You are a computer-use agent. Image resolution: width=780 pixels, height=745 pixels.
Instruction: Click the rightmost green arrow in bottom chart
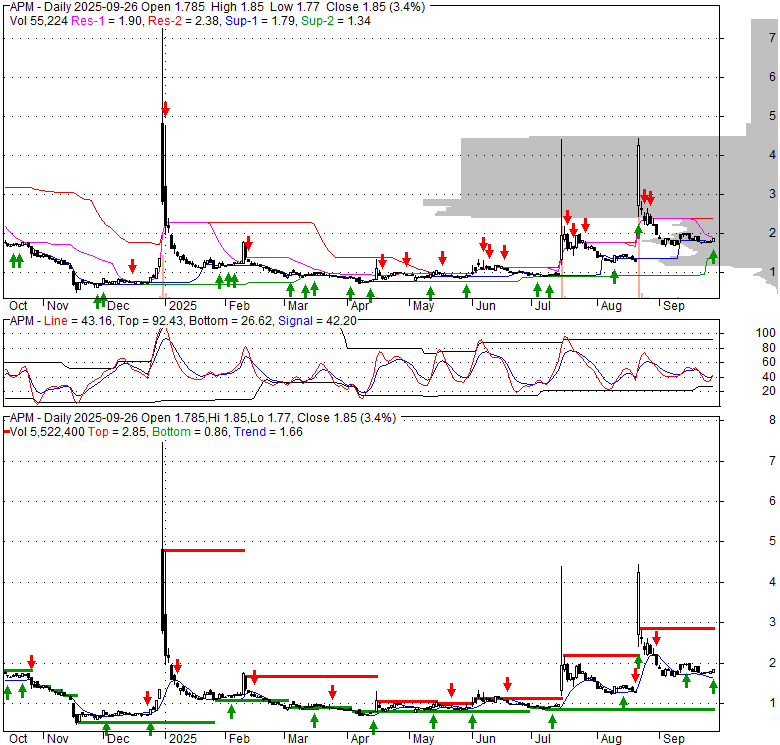(x=713, y=687)
